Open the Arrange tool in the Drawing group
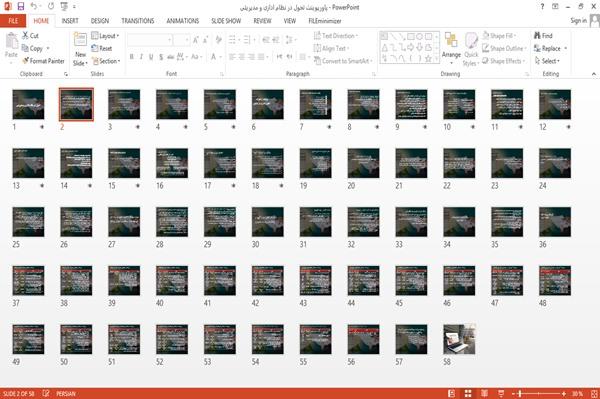 [451, 48]
